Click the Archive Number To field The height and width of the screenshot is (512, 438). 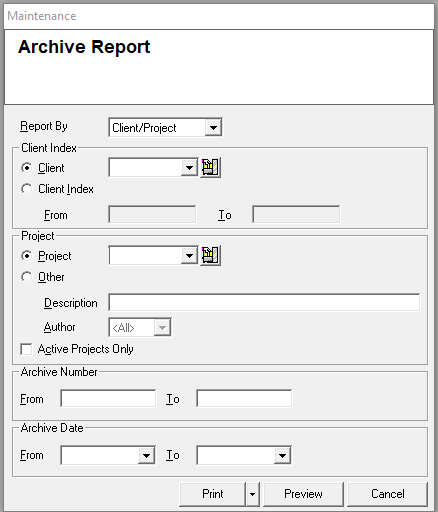coord(244,398)
